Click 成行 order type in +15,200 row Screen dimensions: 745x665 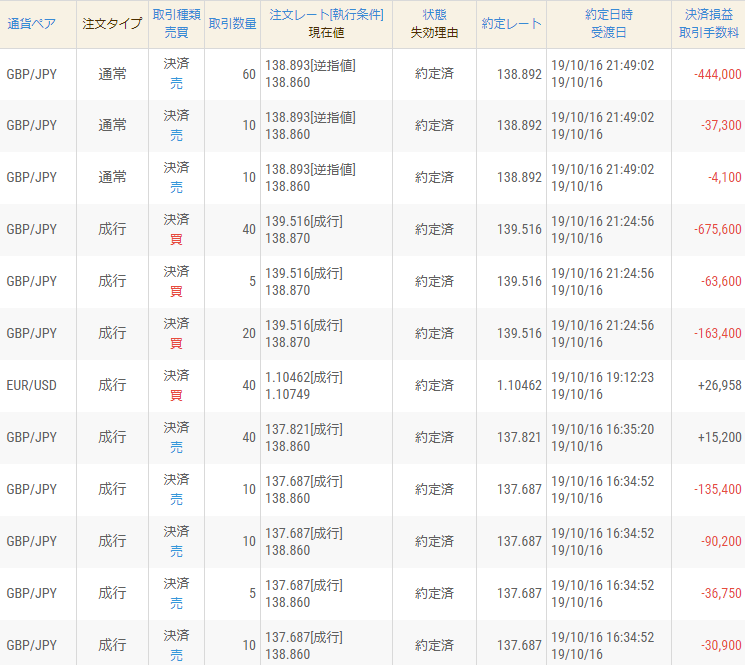[x=112, y=437]
